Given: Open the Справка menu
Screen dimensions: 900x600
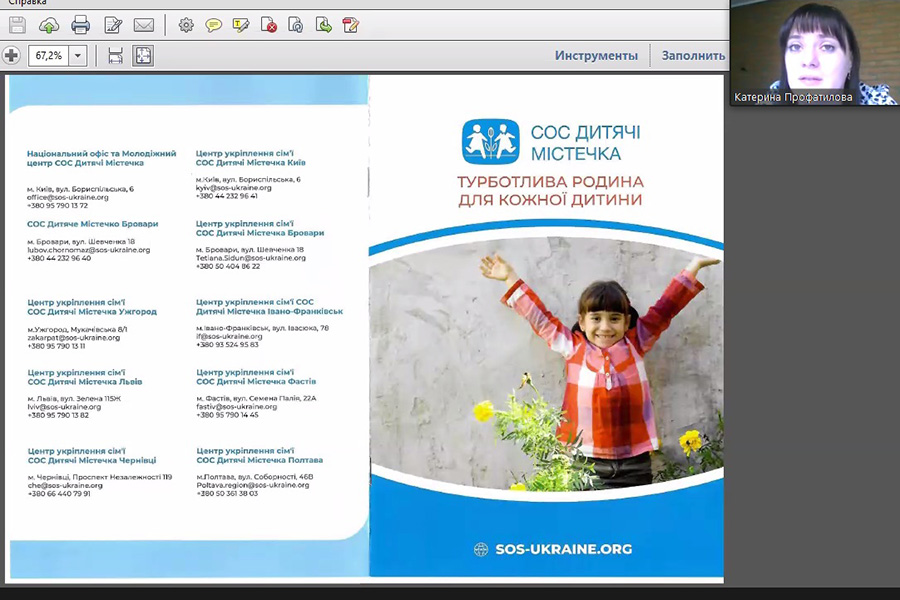Looking at the screenshot, I should point(26,3).
